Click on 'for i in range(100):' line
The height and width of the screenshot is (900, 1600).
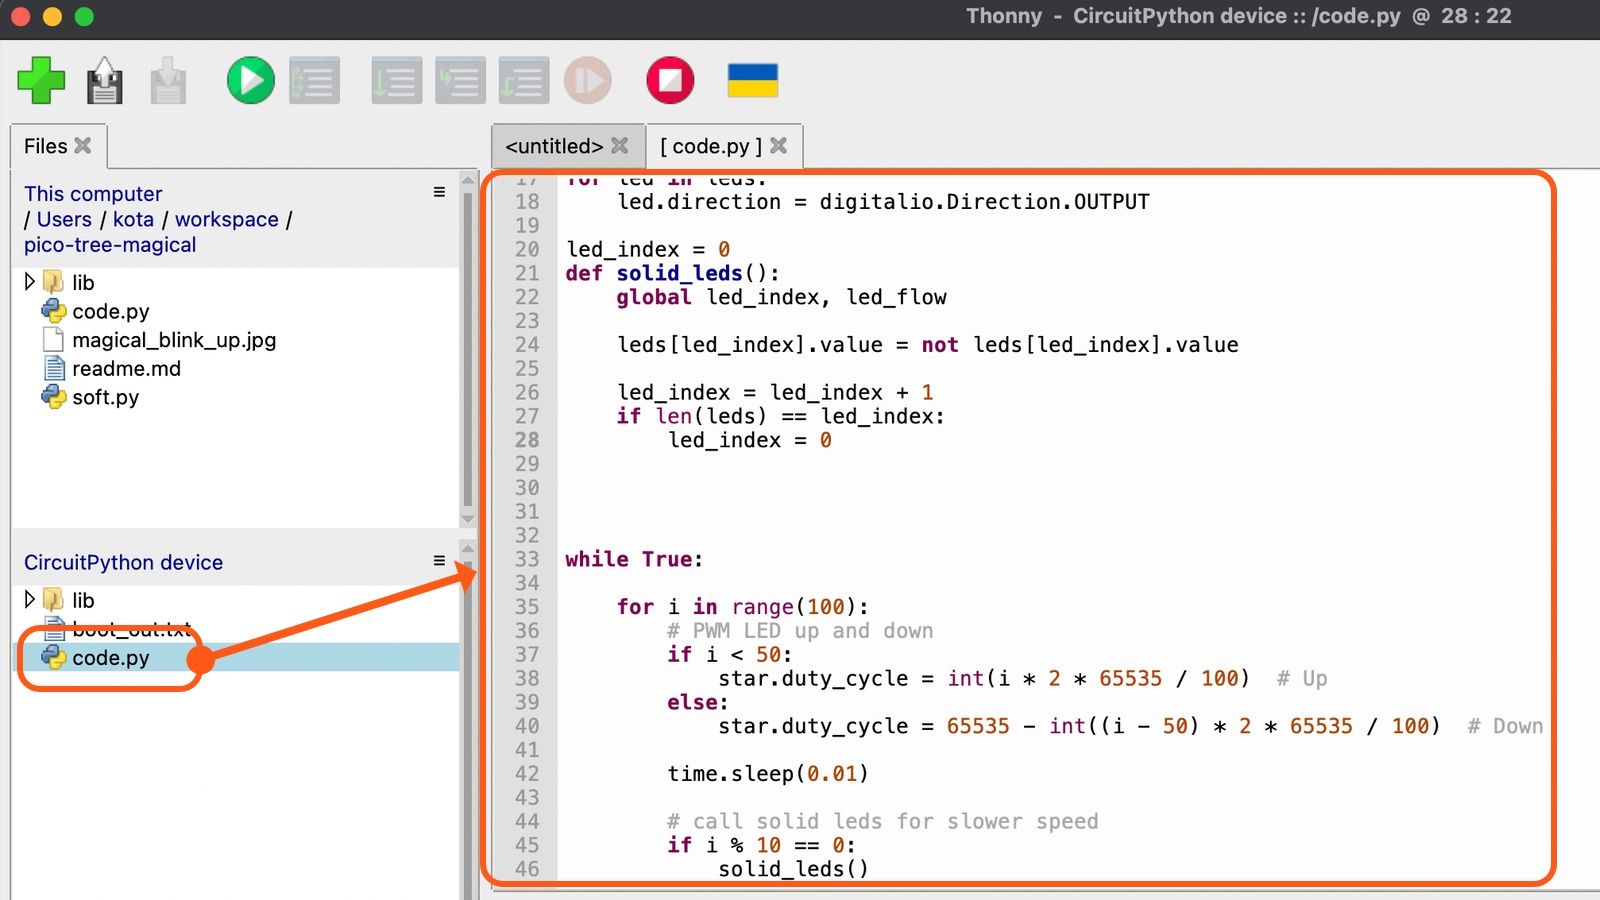click(742, 606)
